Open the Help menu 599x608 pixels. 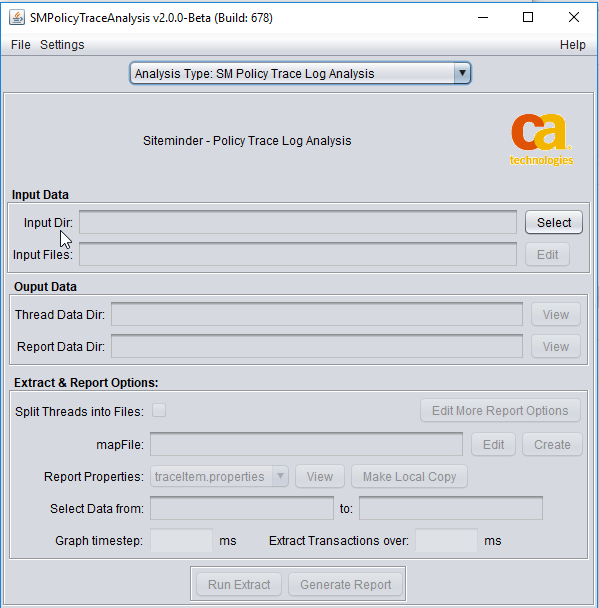(572, 45)
